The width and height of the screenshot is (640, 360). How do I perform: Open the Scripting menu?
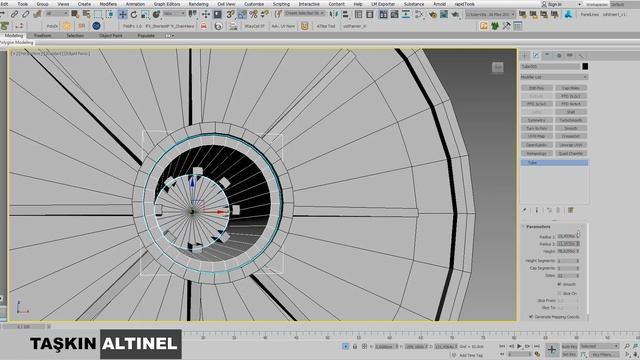point(281,4)
